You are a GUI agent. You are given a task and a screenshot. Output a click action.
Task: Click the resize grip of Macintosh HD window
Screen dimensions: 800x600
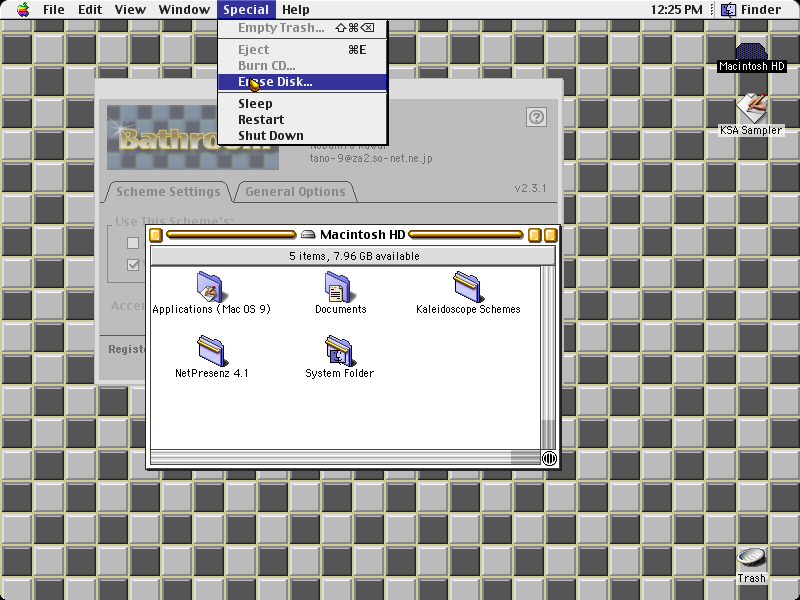point(549,458)
